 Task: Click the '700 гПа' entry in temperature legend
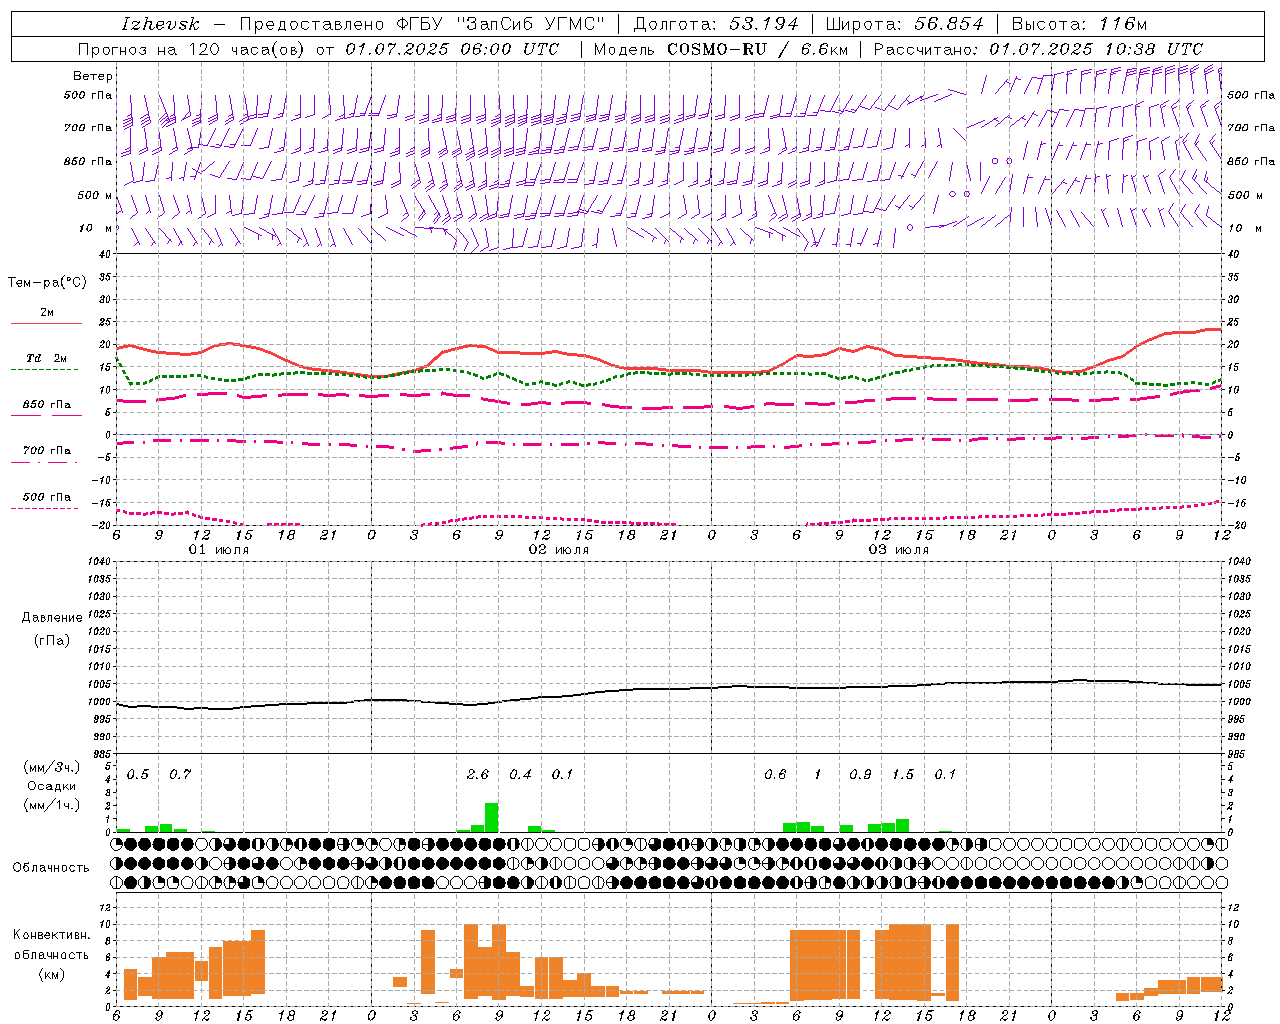(47, 451)
